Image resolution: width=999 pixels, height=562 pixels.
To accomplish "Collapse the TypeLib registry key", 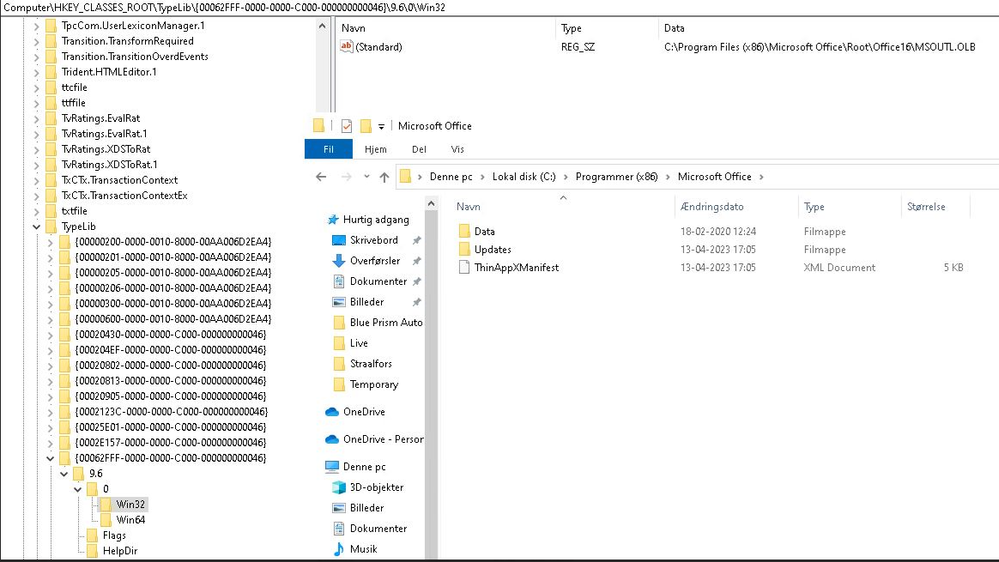I will click(37, 227).
